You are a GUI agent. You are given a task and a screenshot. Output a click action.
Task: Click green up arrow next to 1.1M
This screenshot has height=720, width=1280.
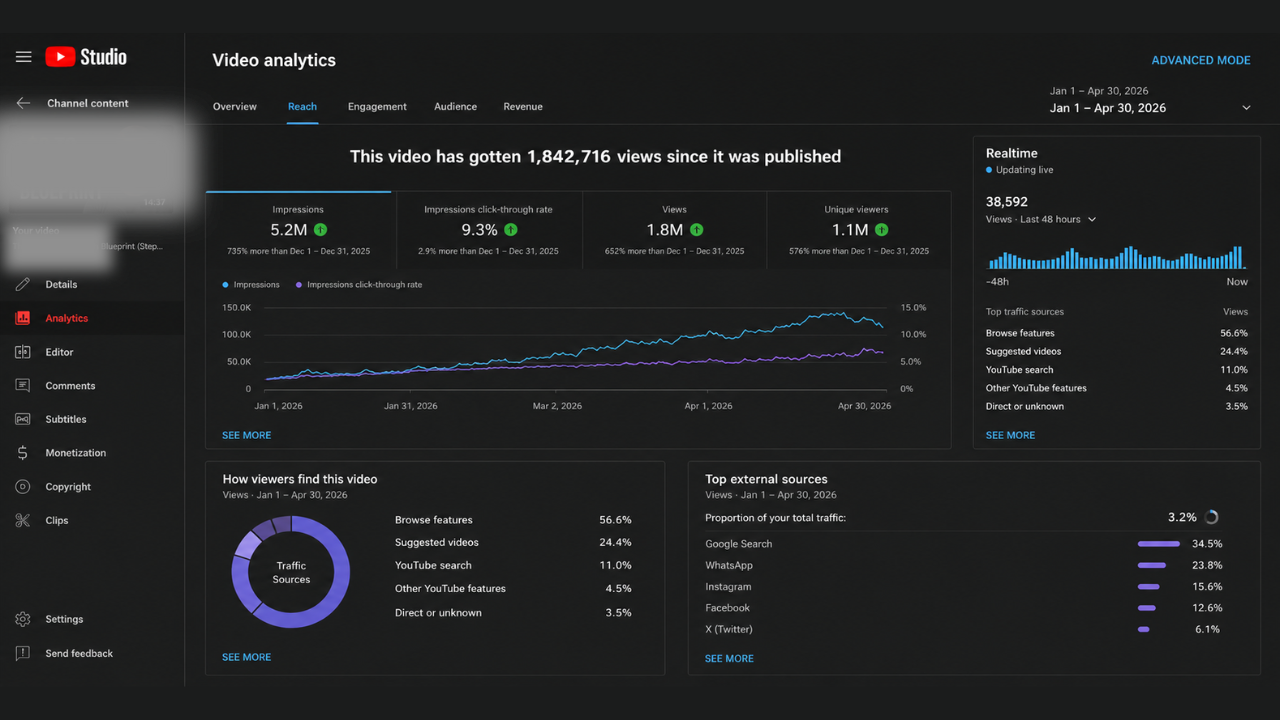click(881, 230)
